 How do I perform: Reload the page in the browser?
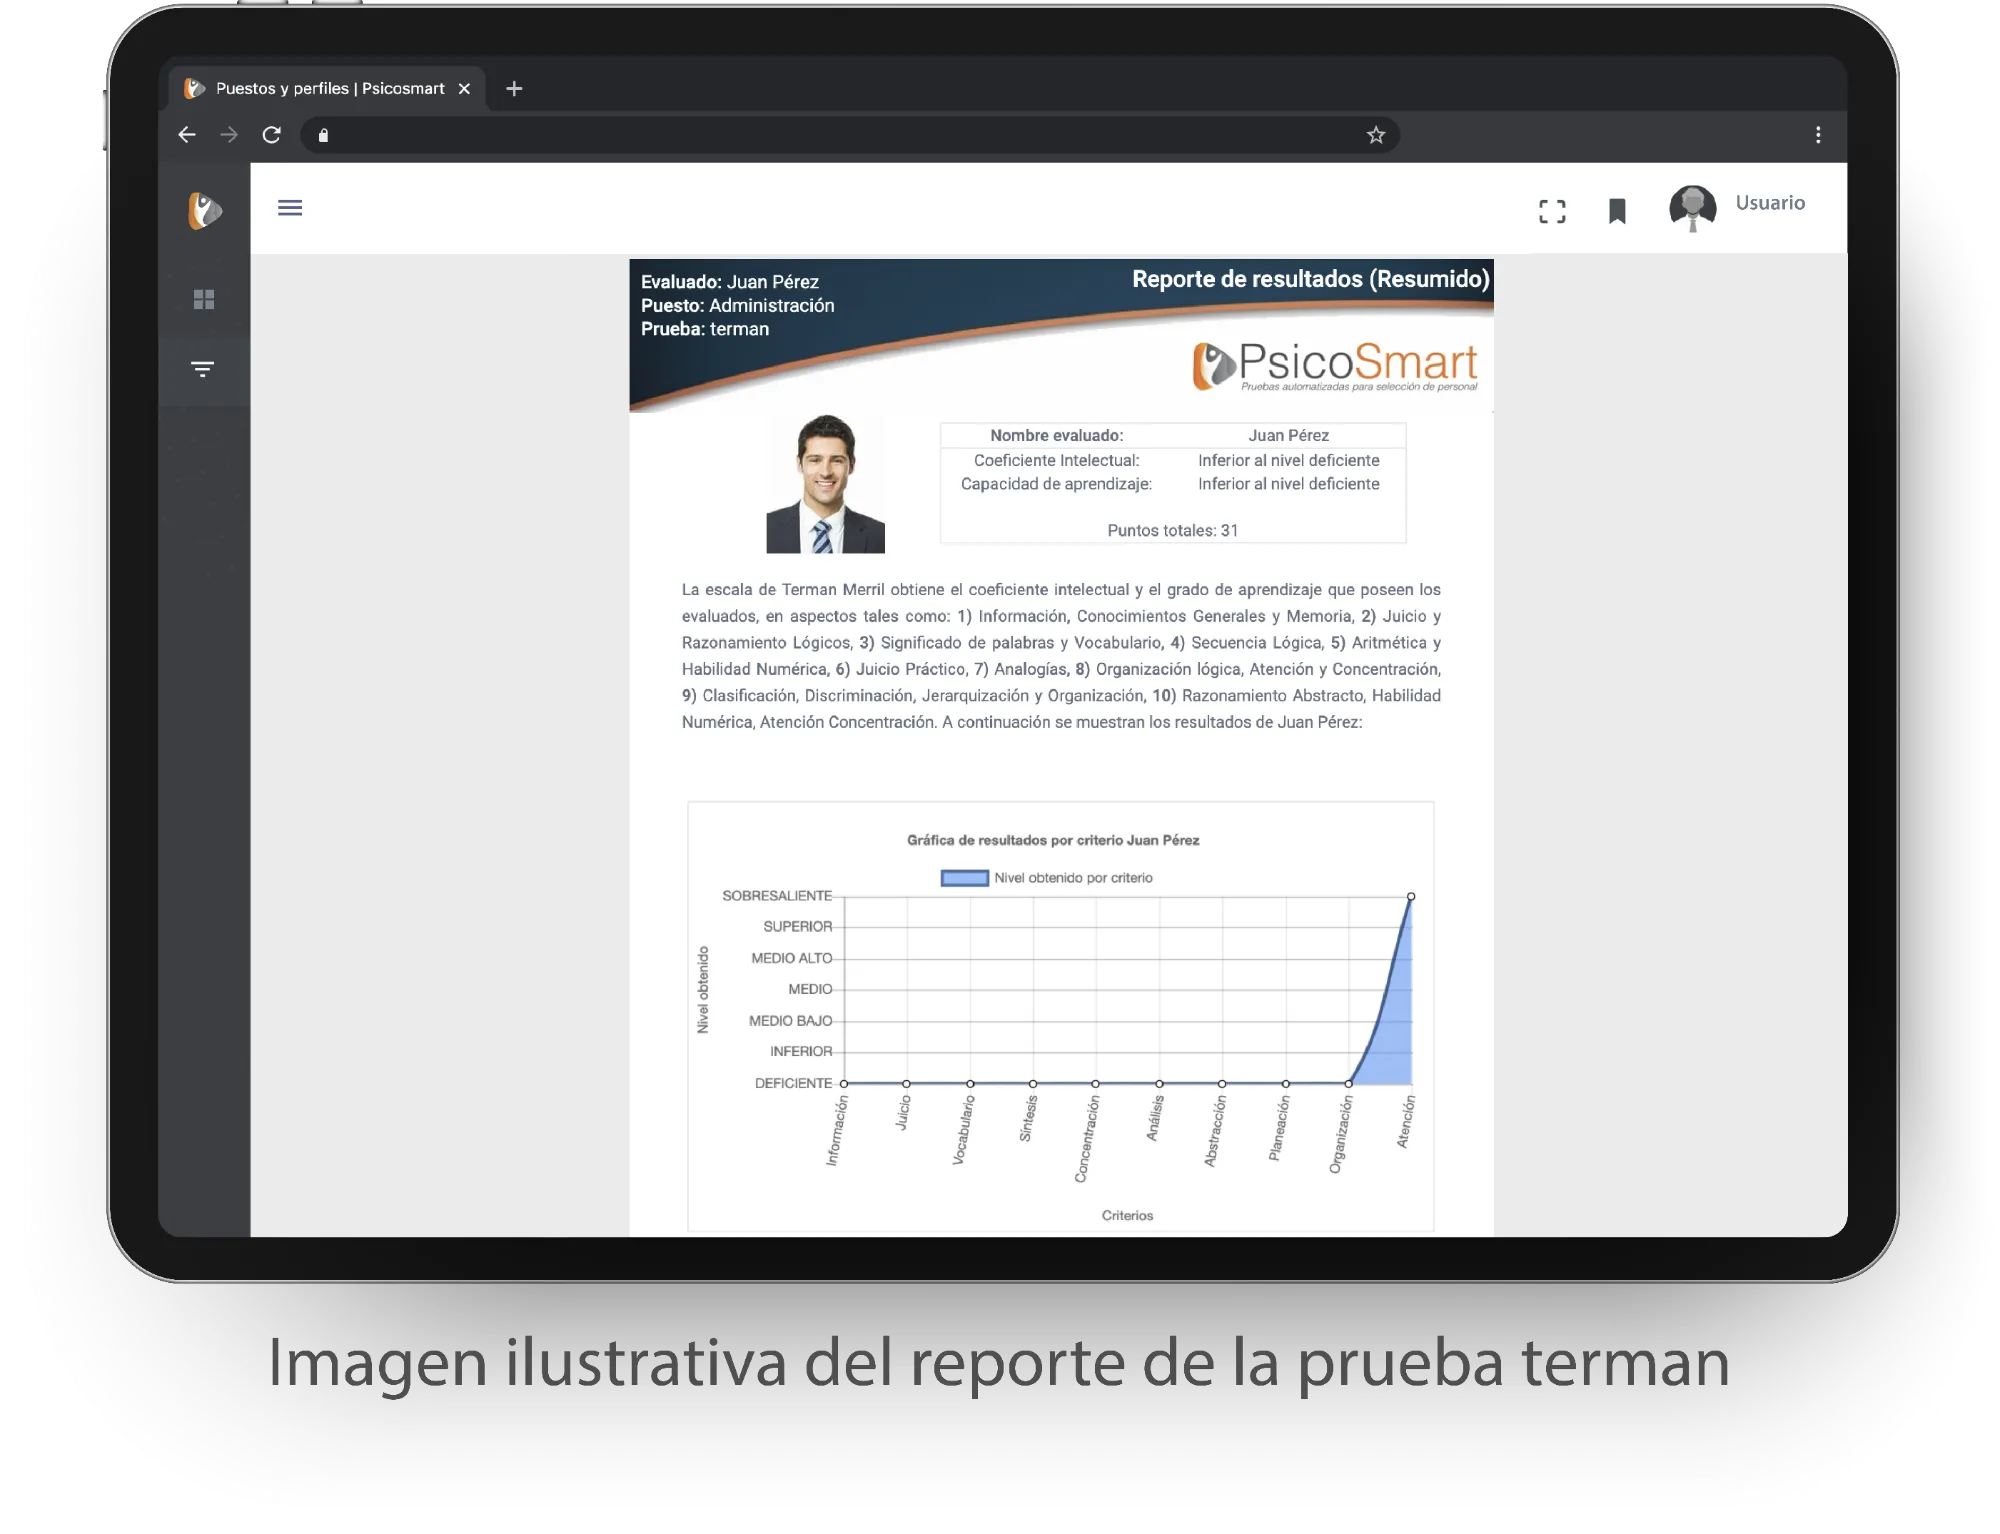pyautogui.click(x=271, y=135)
